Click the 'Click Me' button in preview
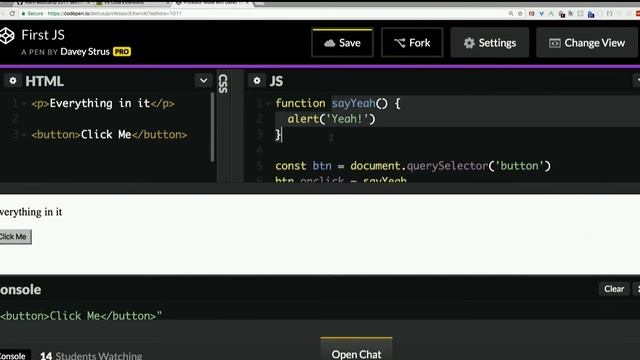 click(15, 237)
